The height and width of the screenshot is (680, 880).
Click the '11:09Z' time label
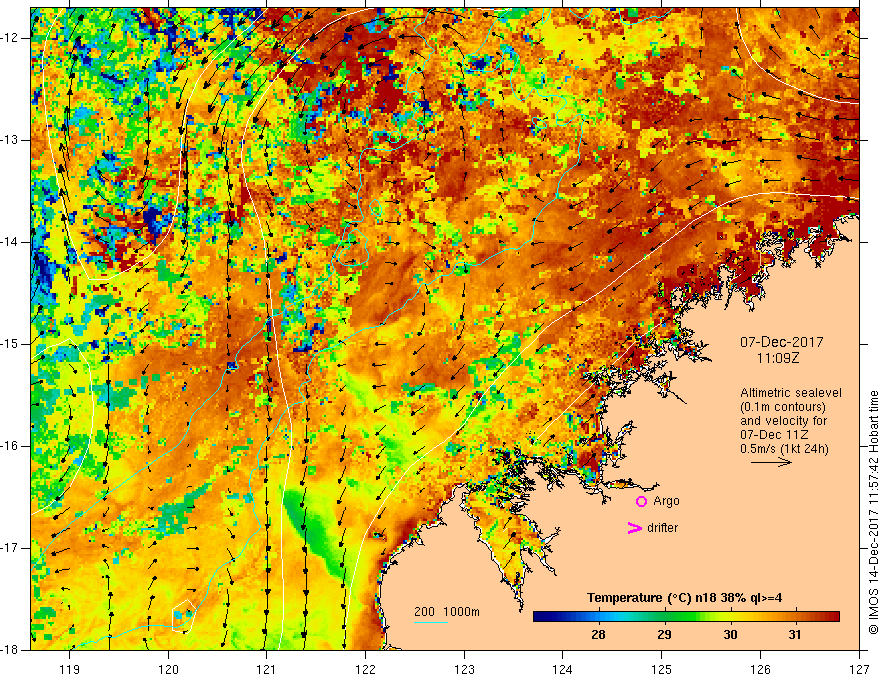point(777,358)
